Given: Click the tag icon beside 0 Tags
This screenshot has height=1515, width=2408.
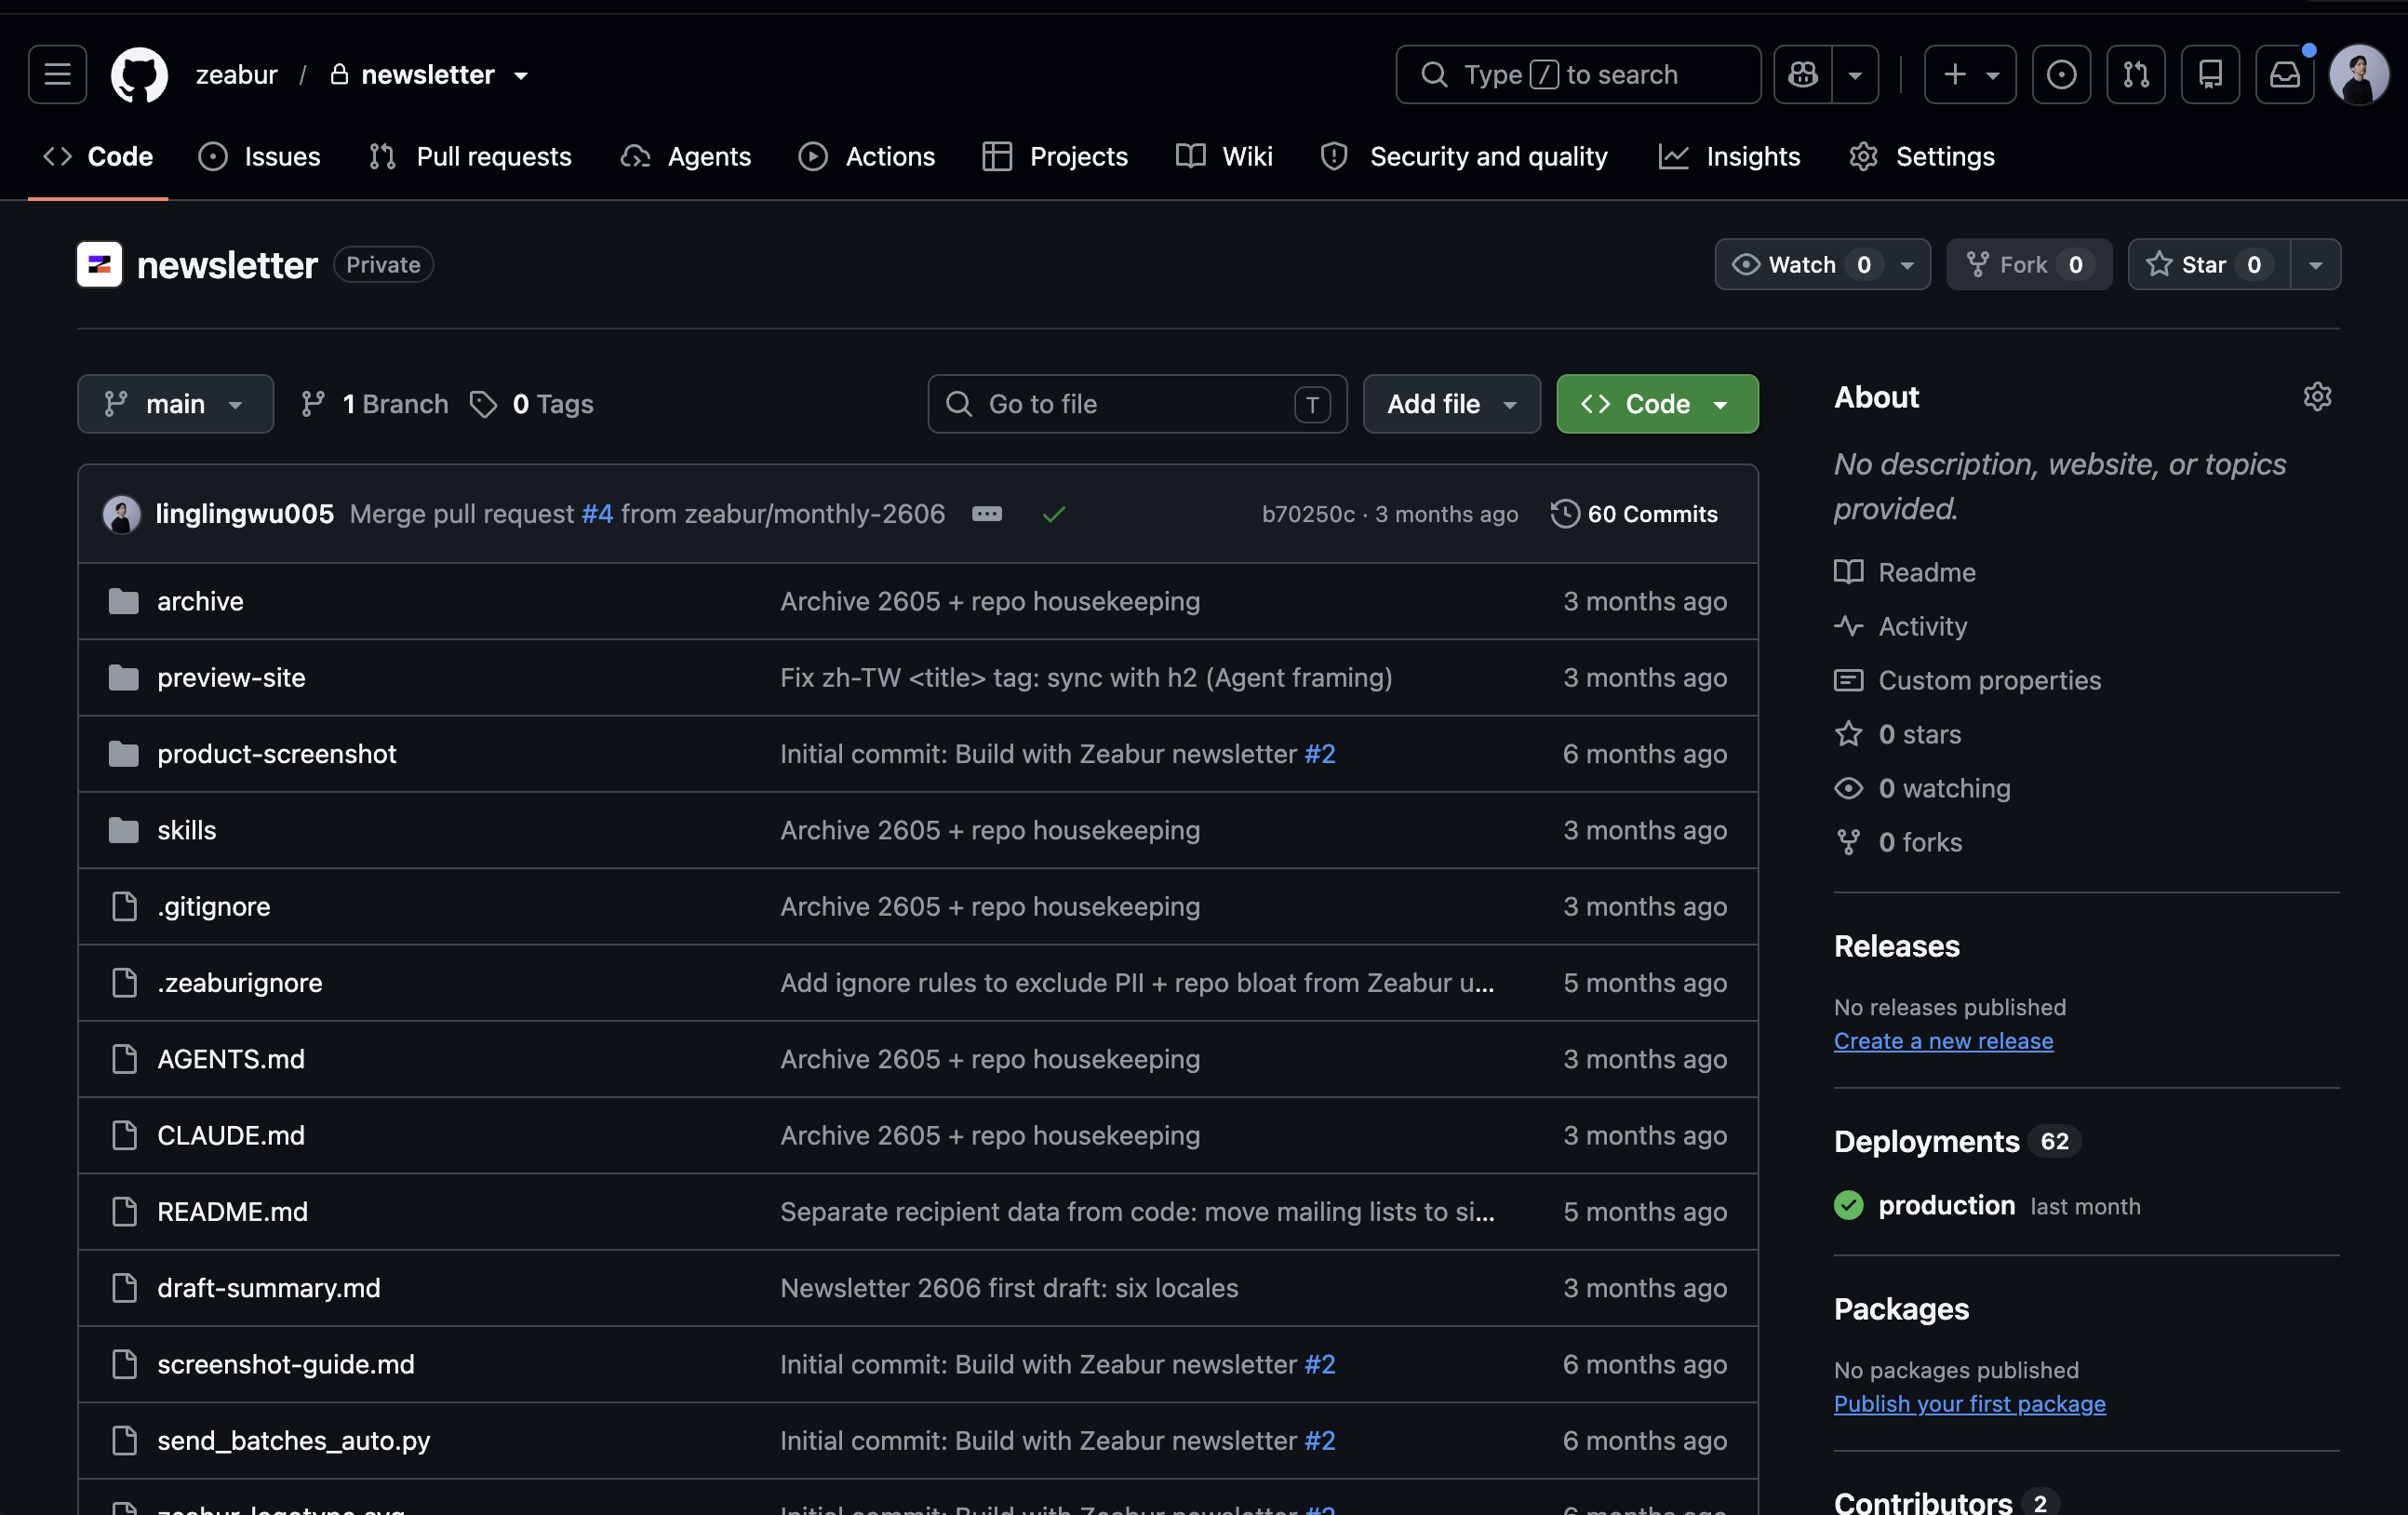Looking at the screenshot, I should [x=483, y=404].
